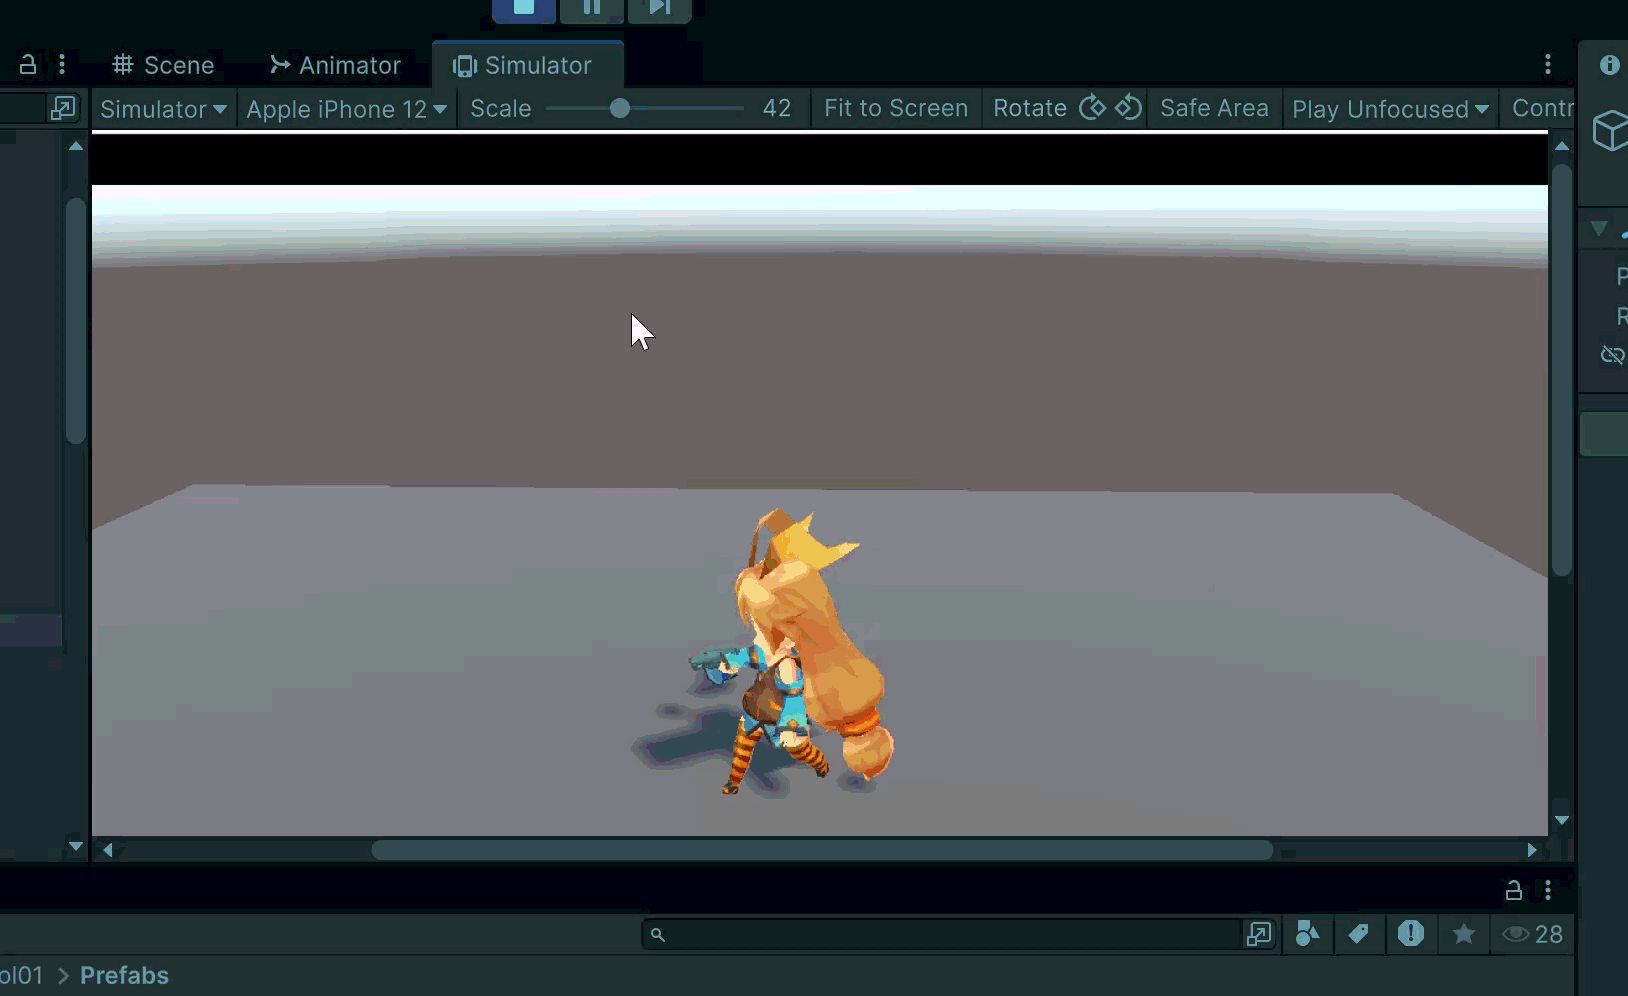Stop play mode with the play button

pyautogui.click(x=524, y=8)
